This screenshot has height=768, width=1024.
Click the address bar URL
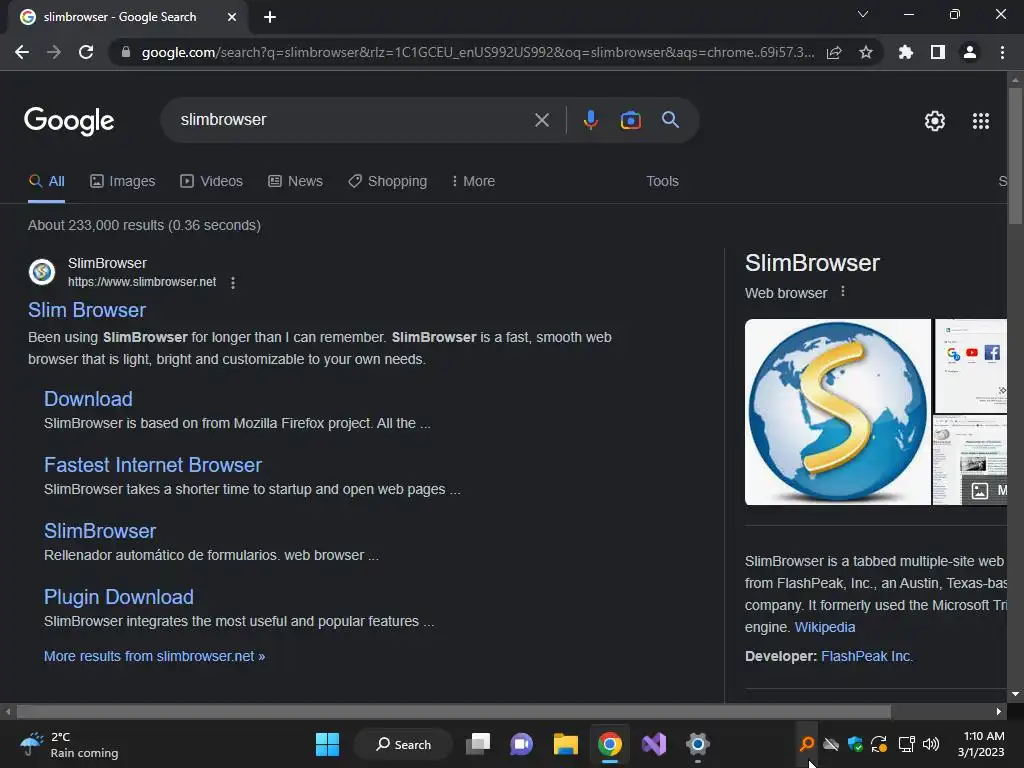point(477,52)
